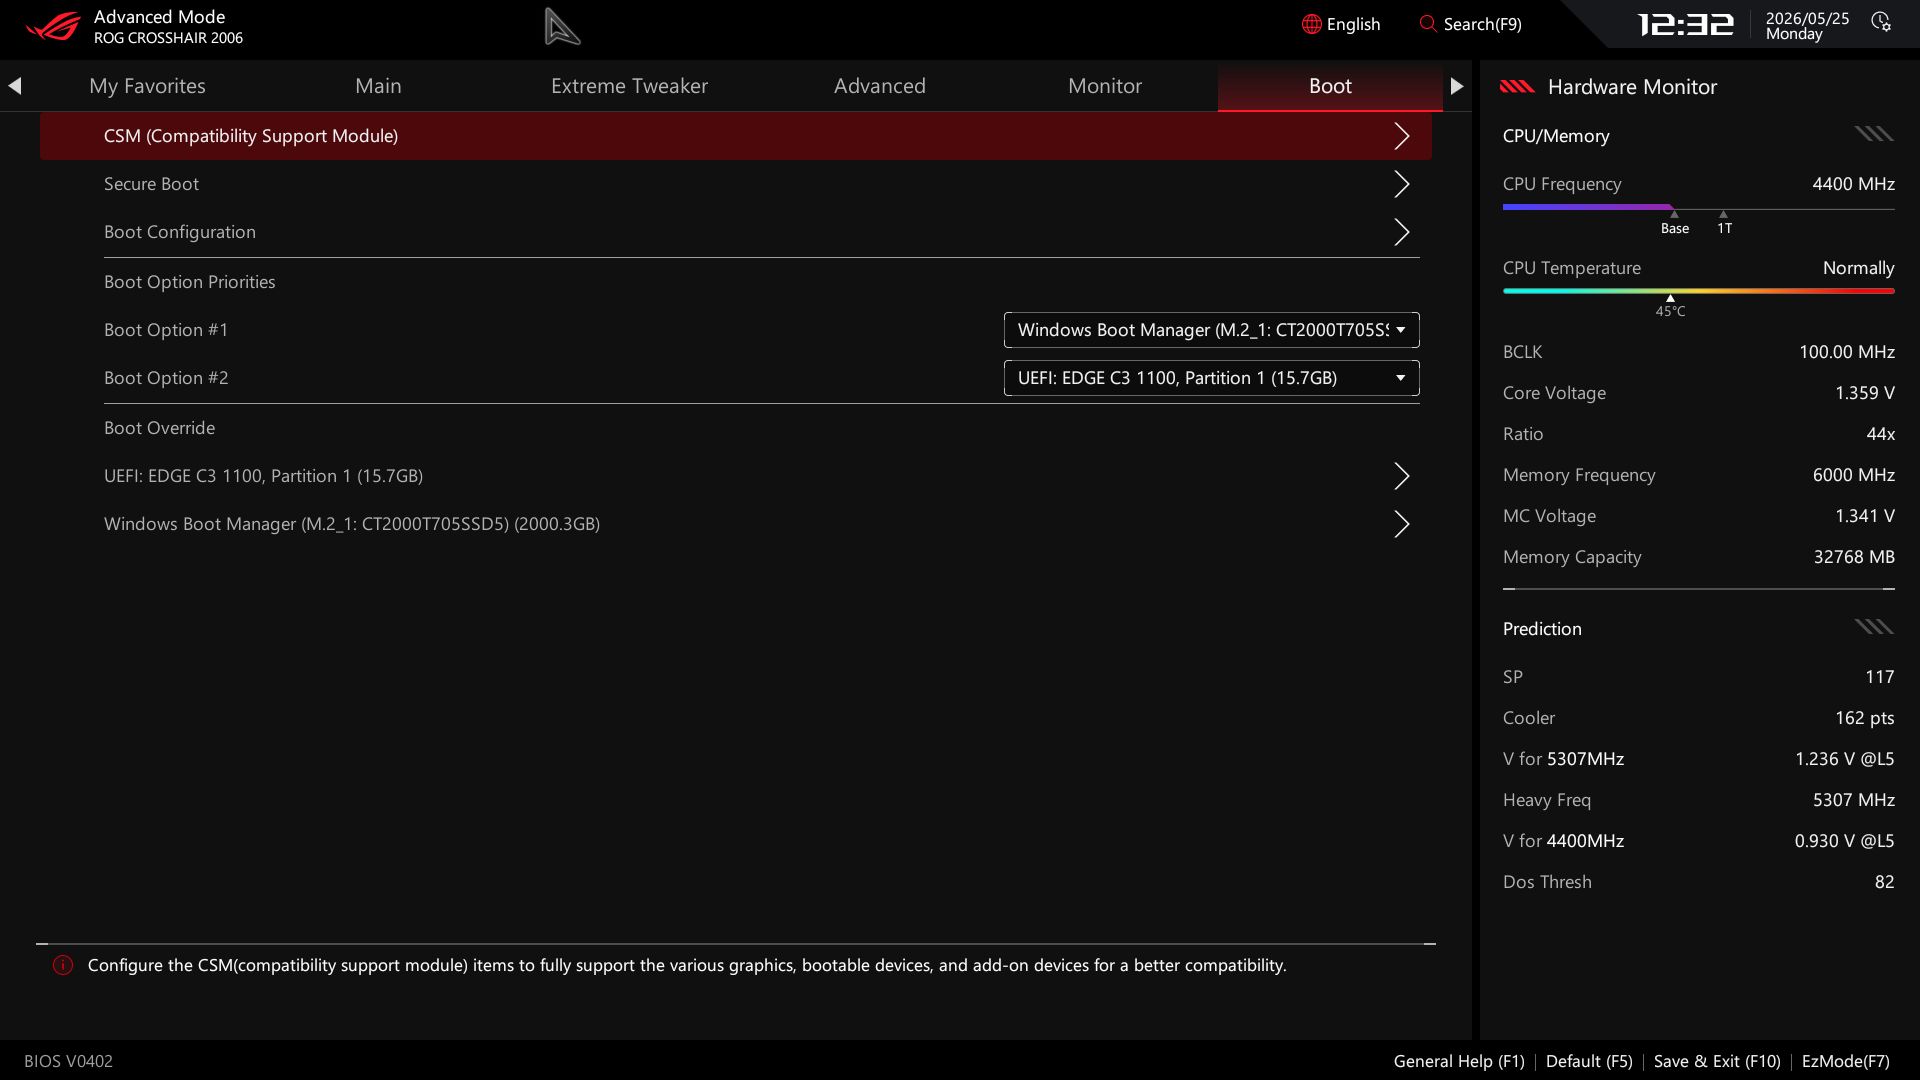
Task: Expand Secure Boot submenu chevron
Action: [x=1402, y=184]
